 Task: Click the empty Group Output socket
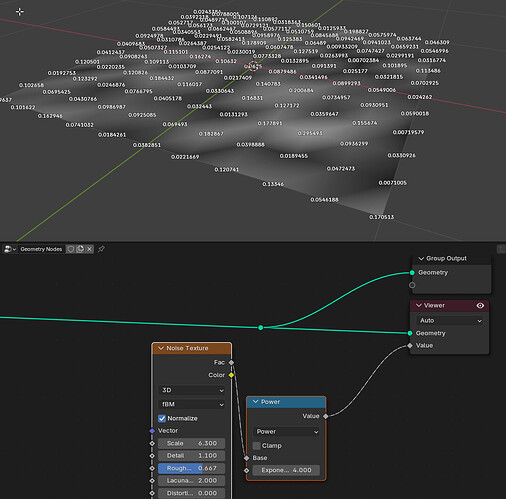click(x=412, y=285)
